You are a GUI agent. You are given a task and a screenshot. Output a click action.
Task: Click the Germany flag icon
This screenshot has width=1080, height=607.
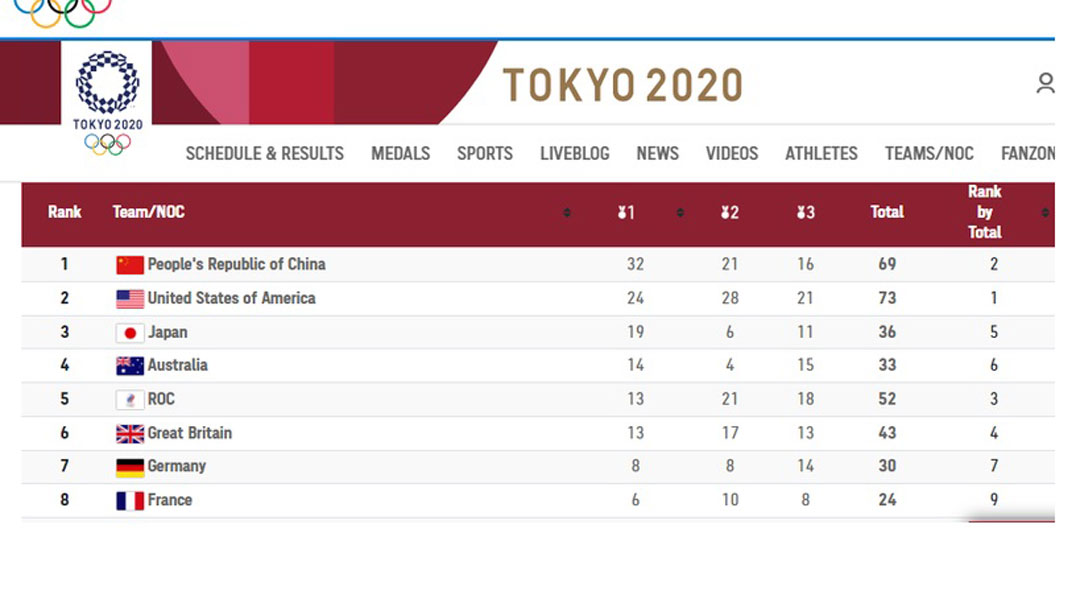point(129,467)
